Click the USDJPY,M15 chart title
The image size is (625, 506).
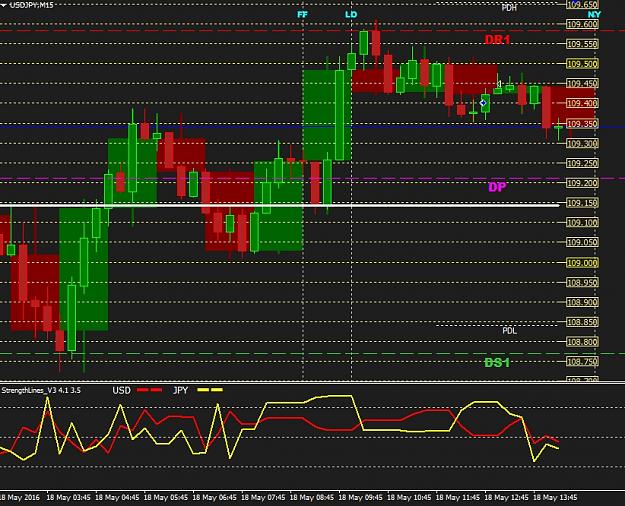click(x=32, y=5)
